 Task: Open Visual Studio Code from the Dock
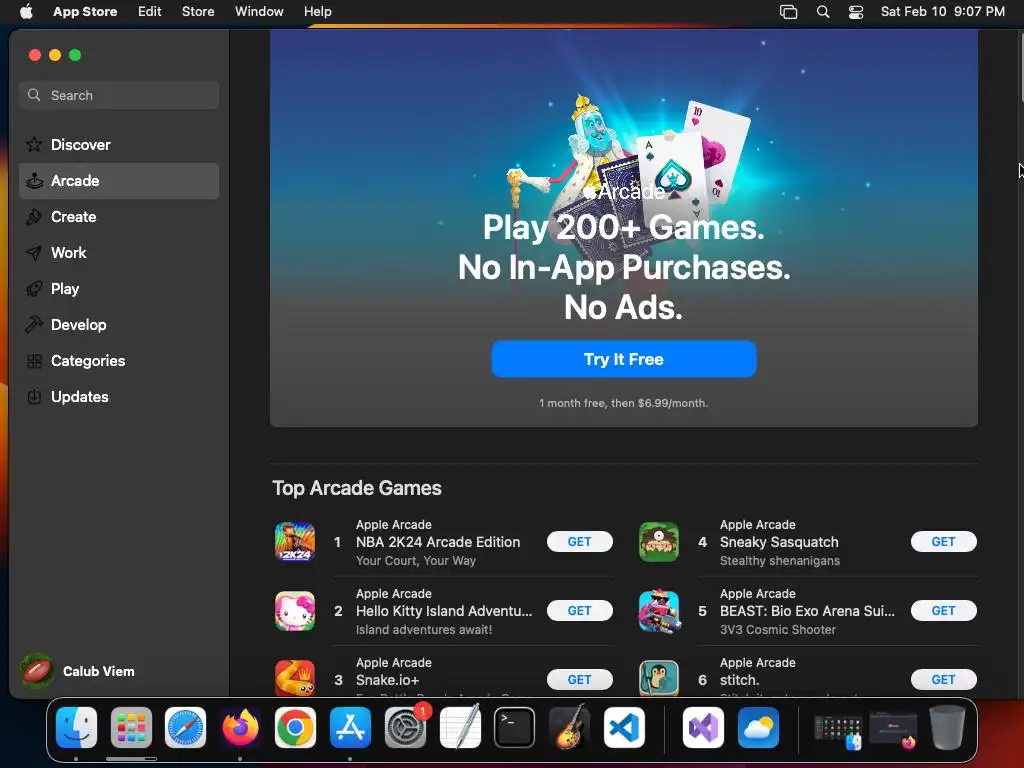point(624,727)
